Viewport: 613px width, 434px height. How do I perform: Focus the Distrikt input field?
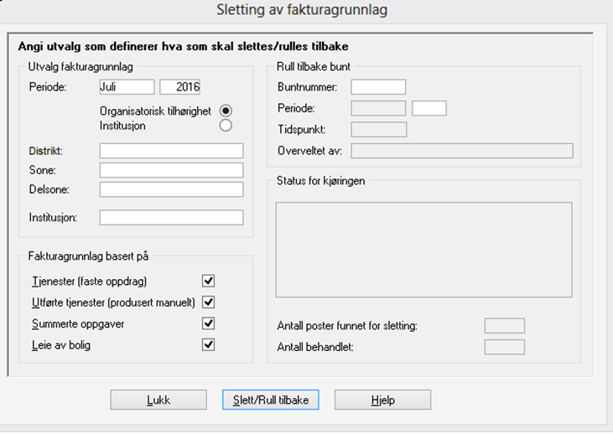171,151
